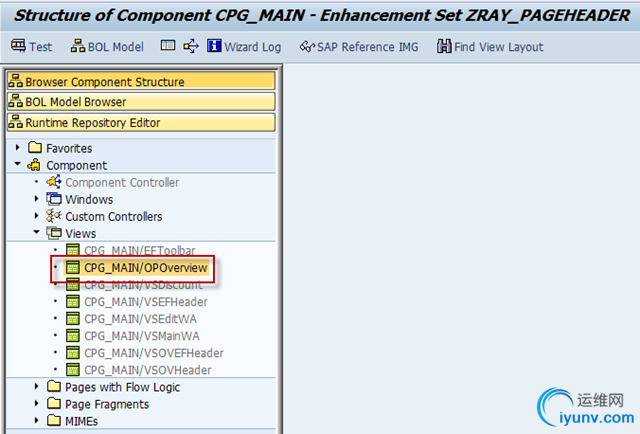Viewport: 640px width, 434px height.
Task: Select Page Fragments label
Action: coord(107,405)
